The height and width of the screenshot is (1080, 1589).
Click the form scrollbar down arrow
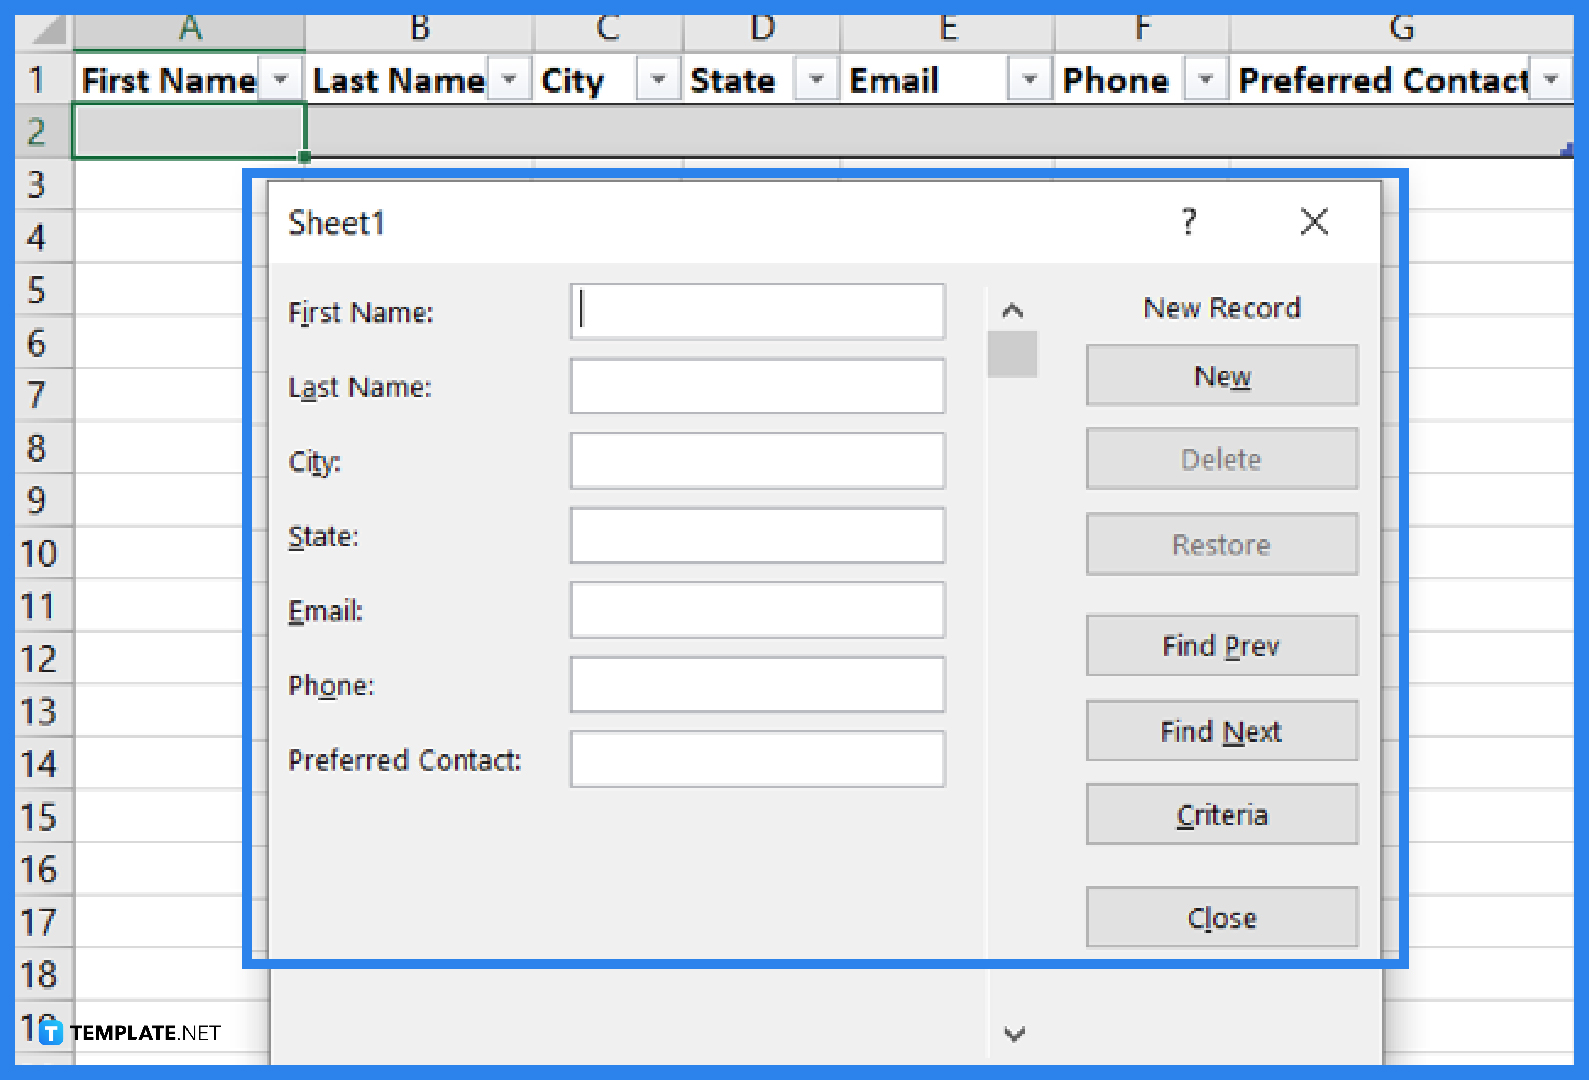click(1014, 1034)
